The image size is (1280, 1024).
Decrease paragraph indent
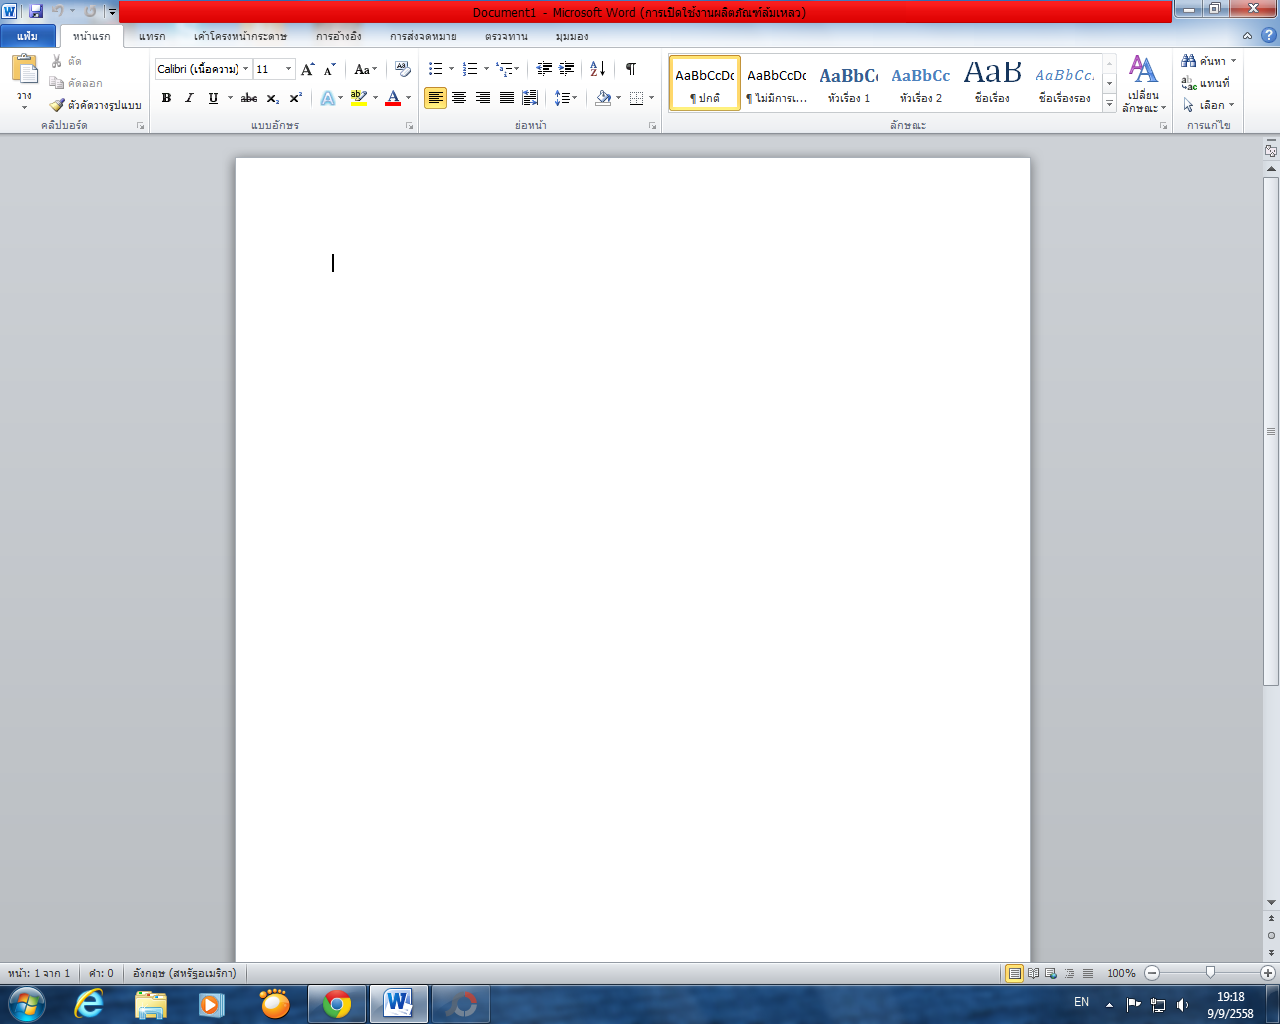(544, 69)
